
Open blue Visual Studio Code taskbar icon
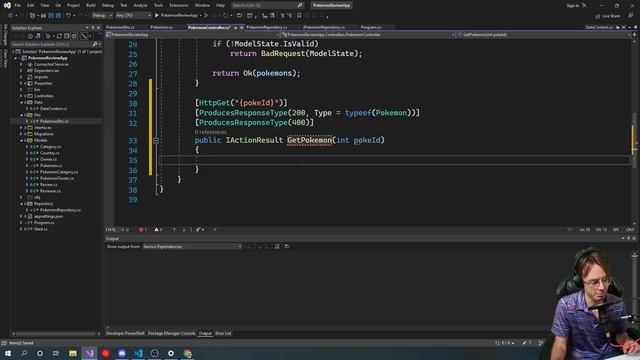(x=138, y=353)
